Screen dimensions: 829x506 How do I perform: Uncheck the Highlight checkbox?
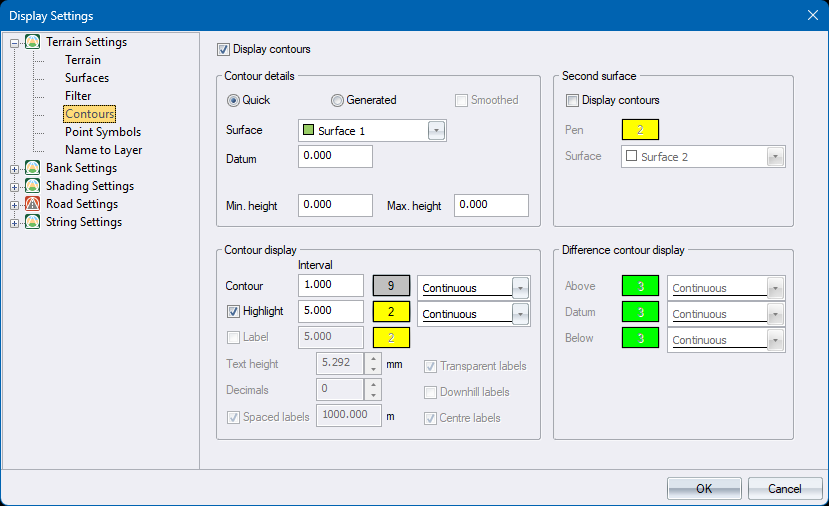(x=233, y=312)
